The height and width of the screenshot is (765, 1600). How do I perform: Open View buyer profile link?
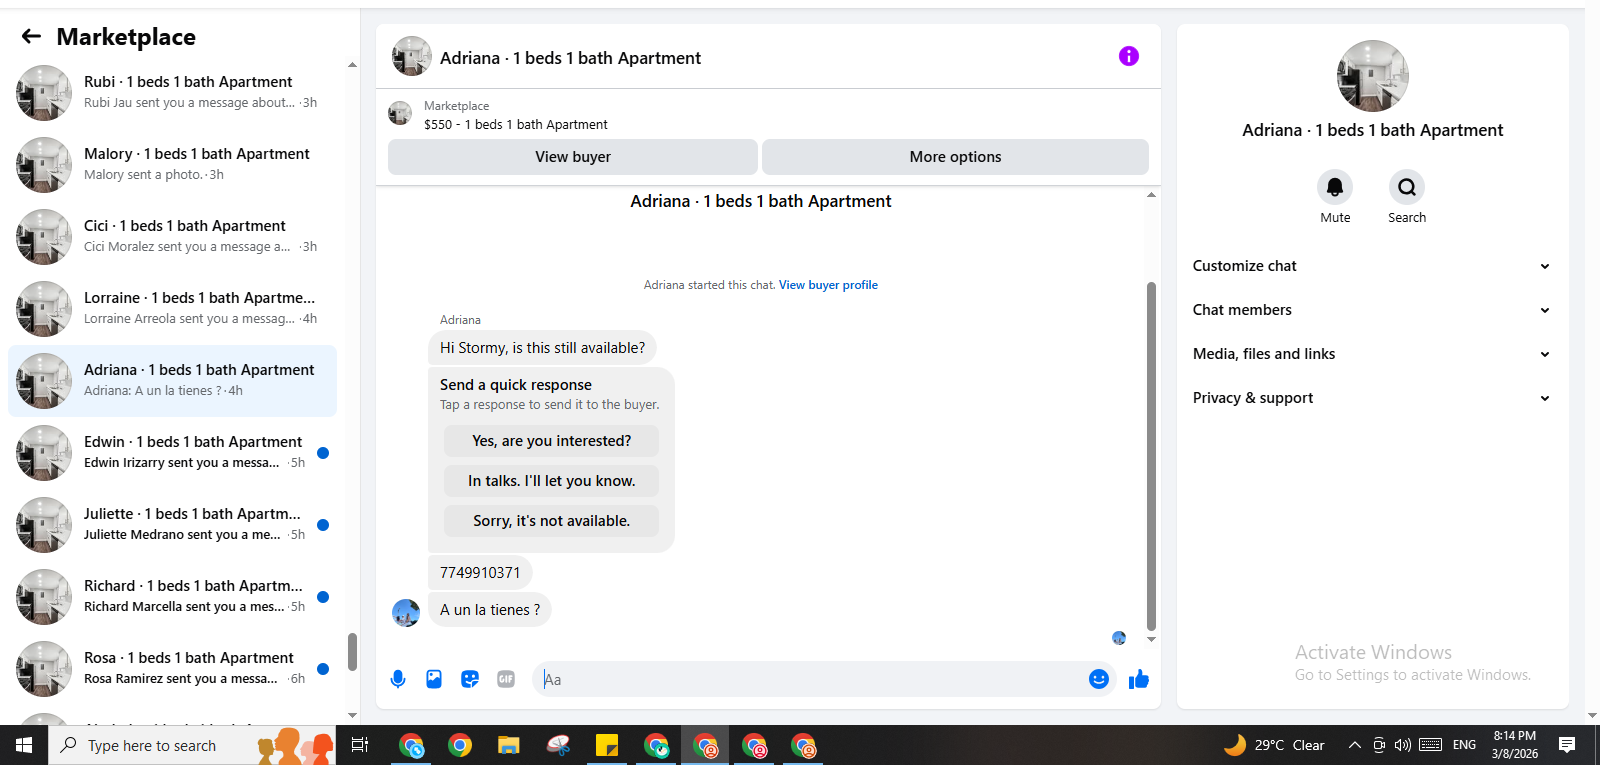(x=828, y=285)
